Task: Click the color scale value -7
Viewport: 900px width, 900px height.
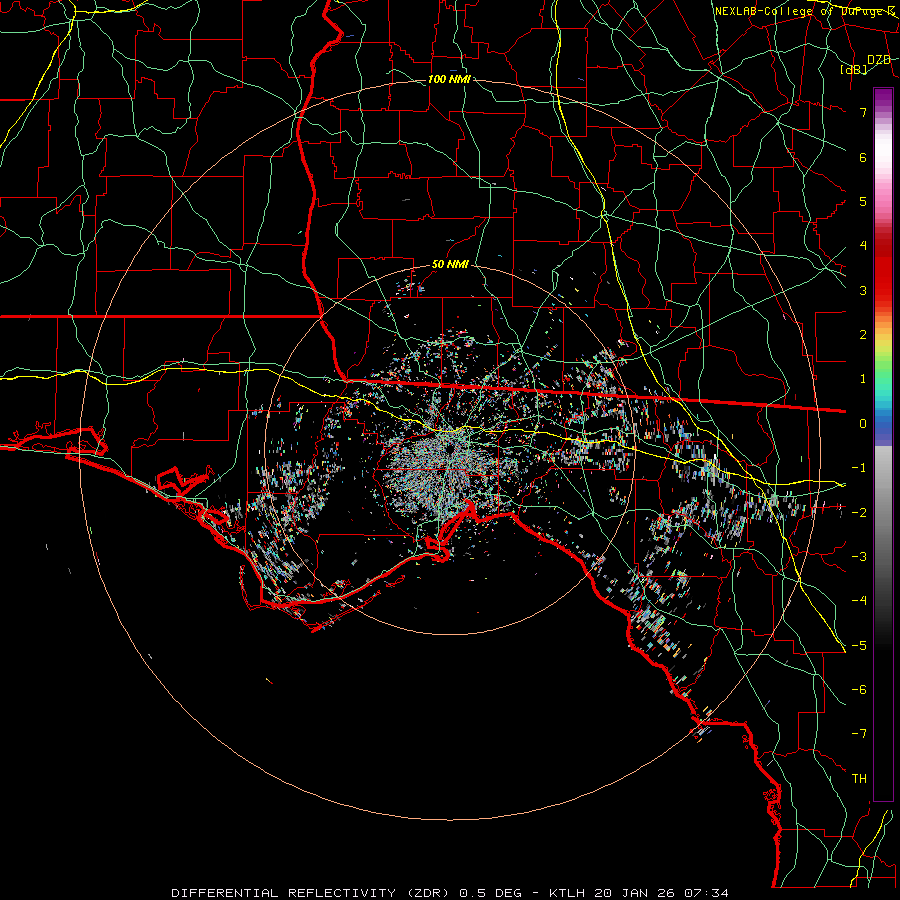Action: 859,734
